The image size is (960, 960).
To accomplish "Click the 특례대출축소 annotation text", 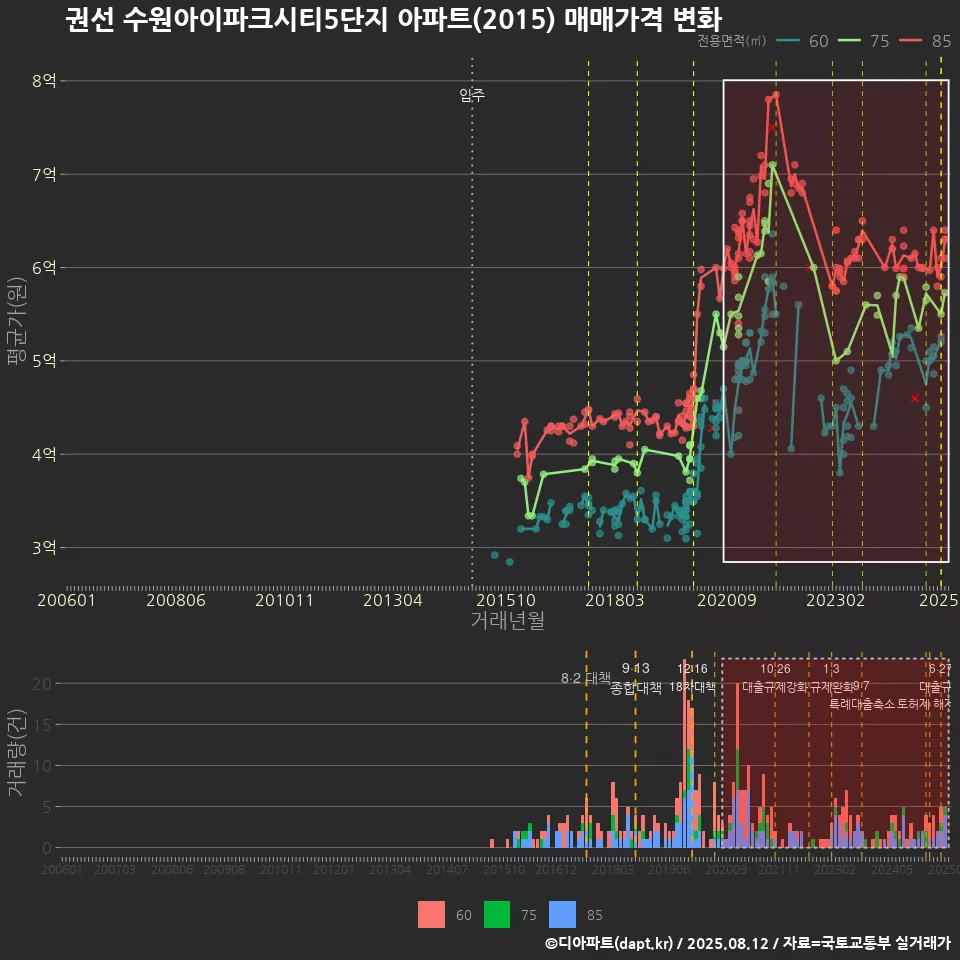I will tap(862, 704).
